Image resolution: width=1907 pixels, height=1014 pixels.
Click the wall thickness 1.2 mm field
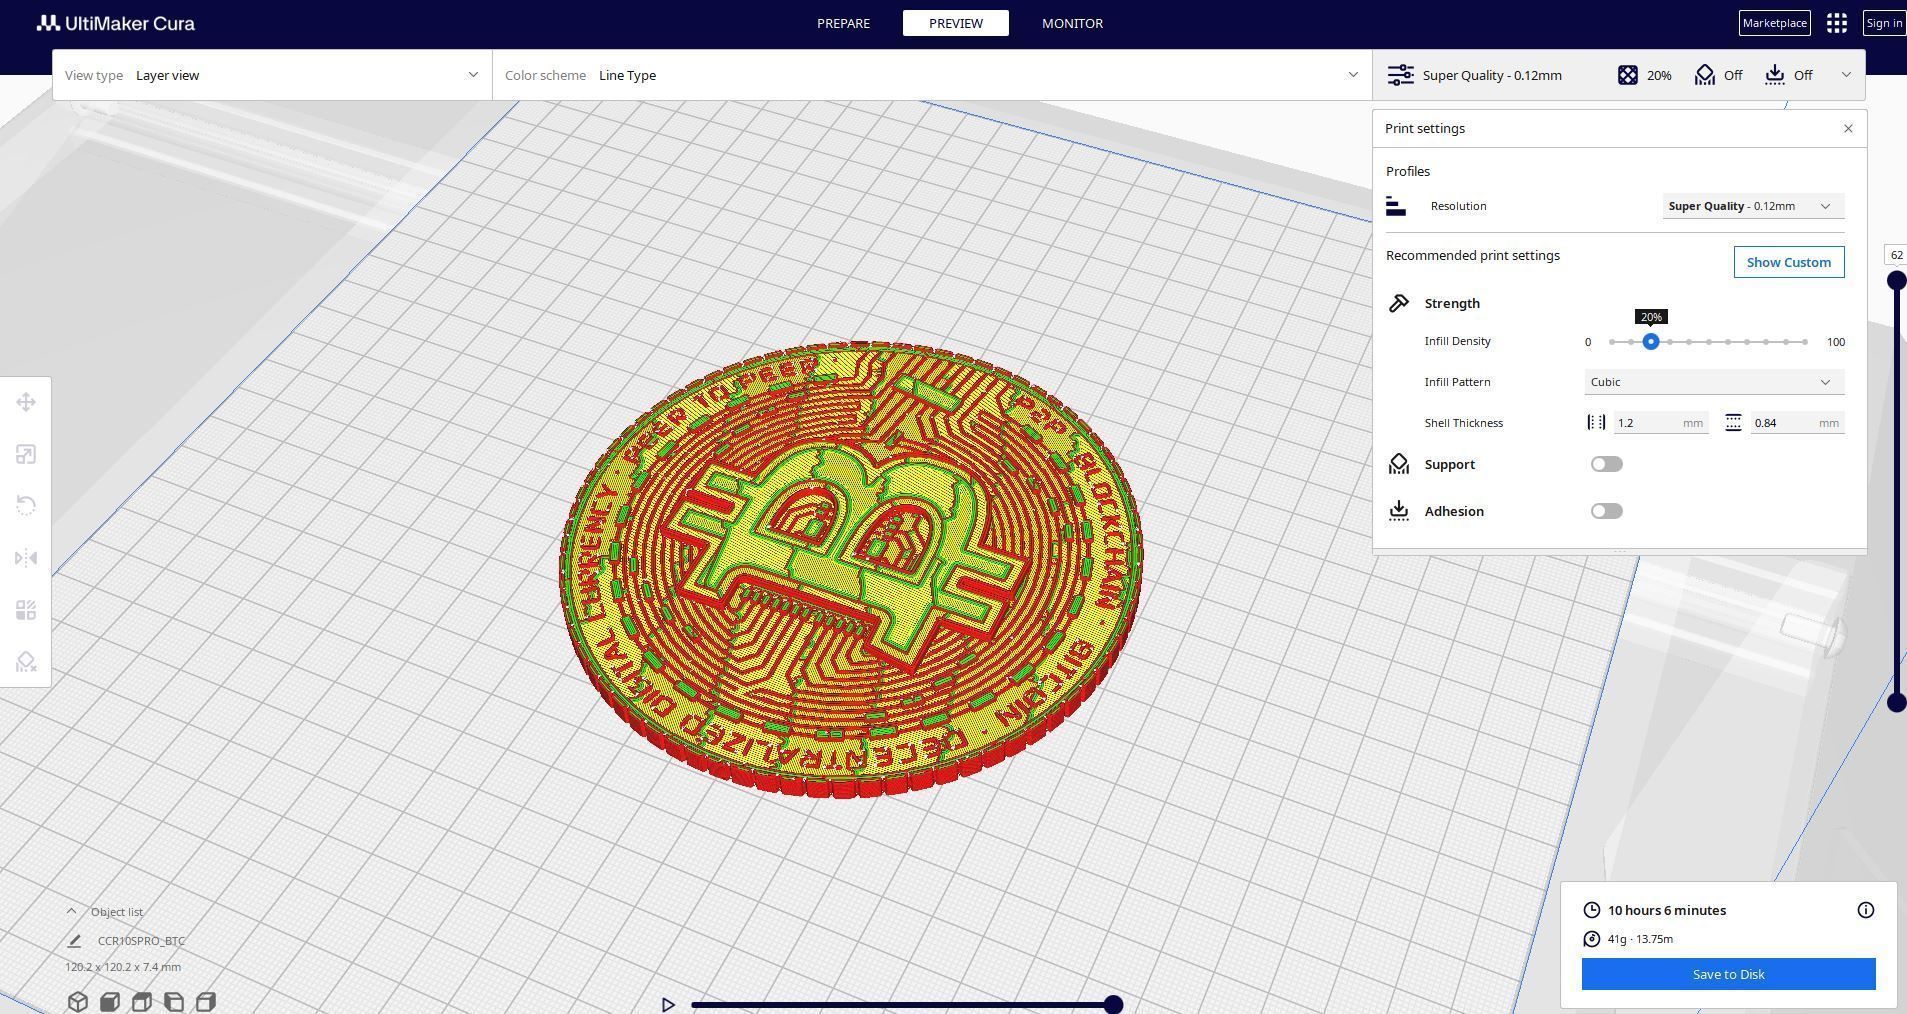click(1659, 423)
